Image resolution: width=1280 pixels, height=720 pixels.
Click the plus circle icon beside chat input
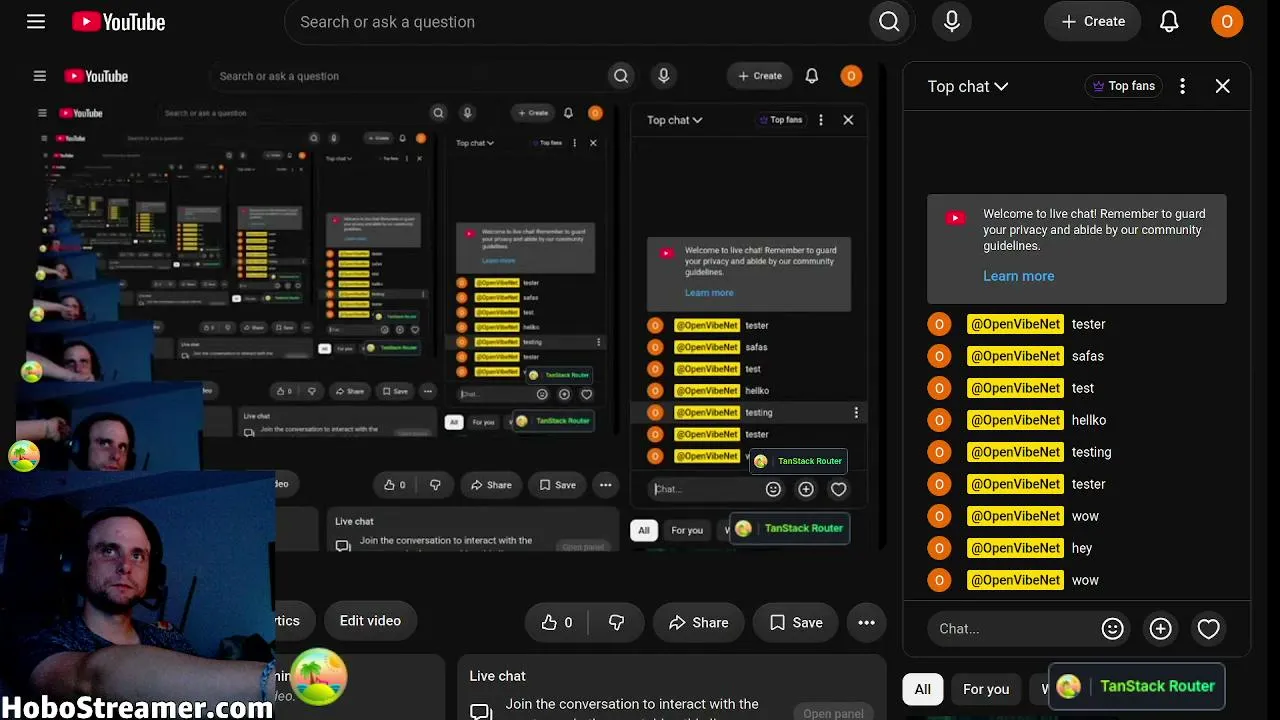coord(1160,628)
